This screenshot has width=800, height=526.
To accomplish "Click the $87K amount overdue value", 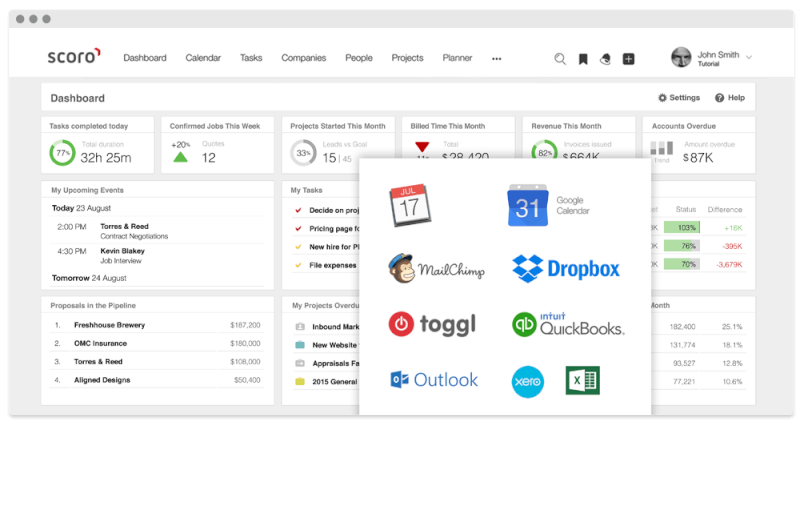I will pos(698,158).
